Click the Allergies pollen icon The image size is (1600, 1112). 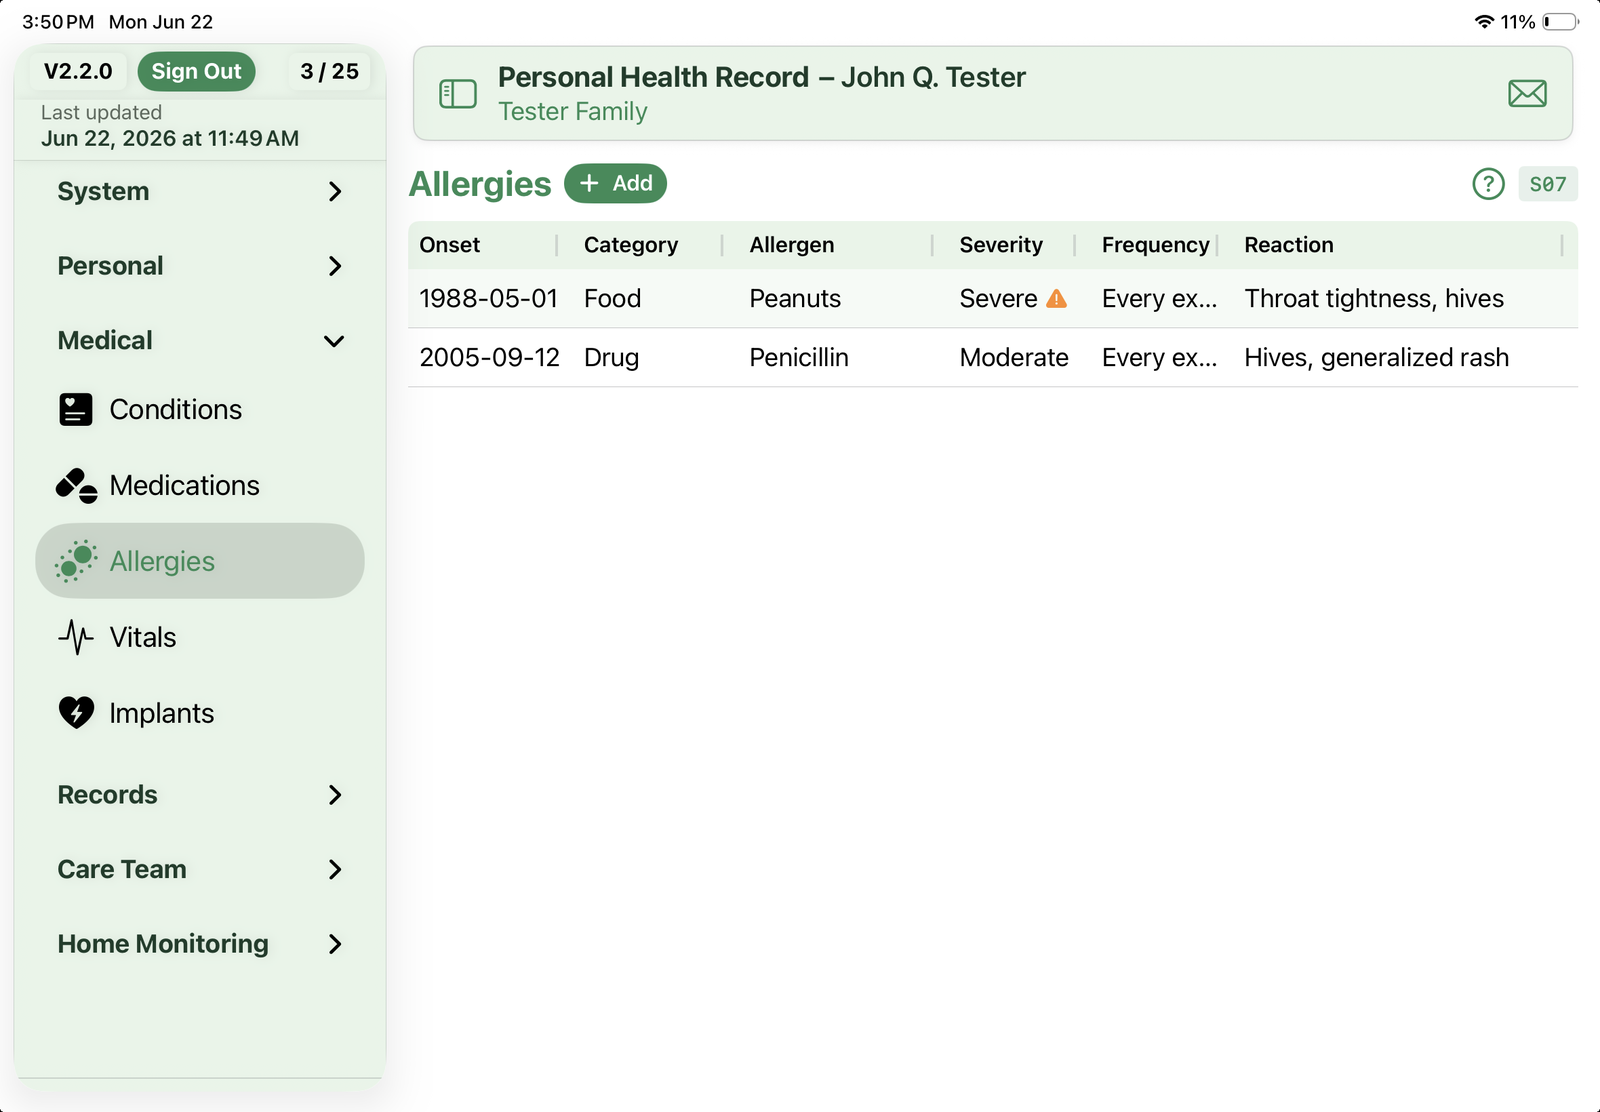click(76, 562)
